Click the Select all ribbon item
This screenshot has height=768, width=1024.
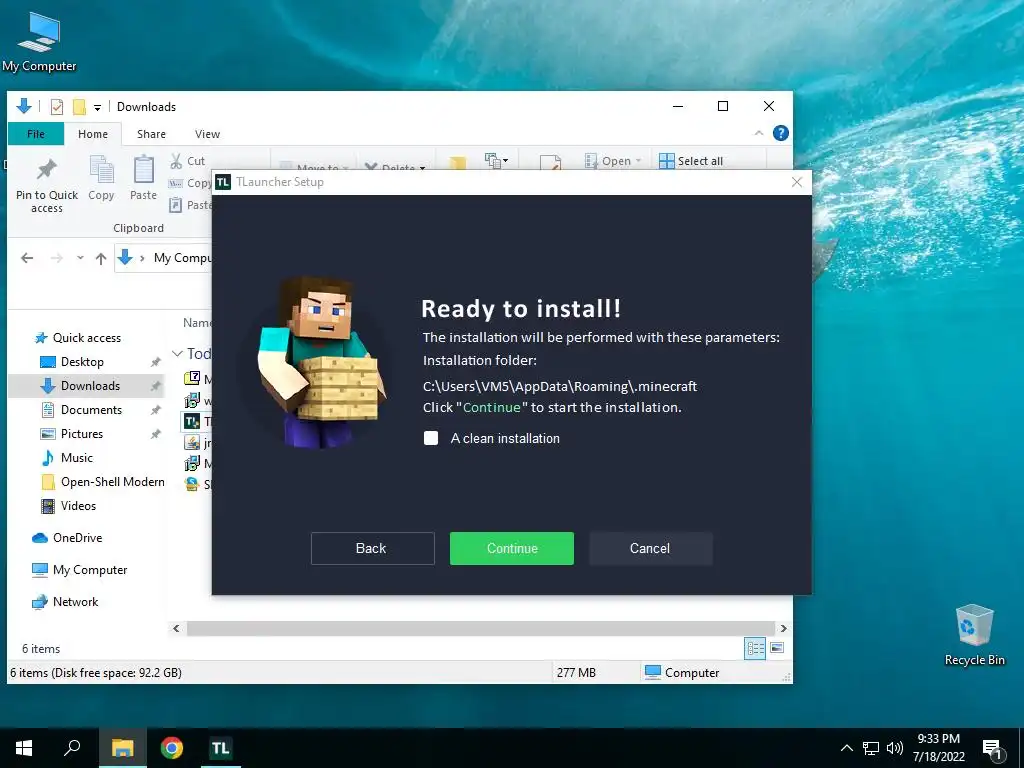tap(691, 161)
